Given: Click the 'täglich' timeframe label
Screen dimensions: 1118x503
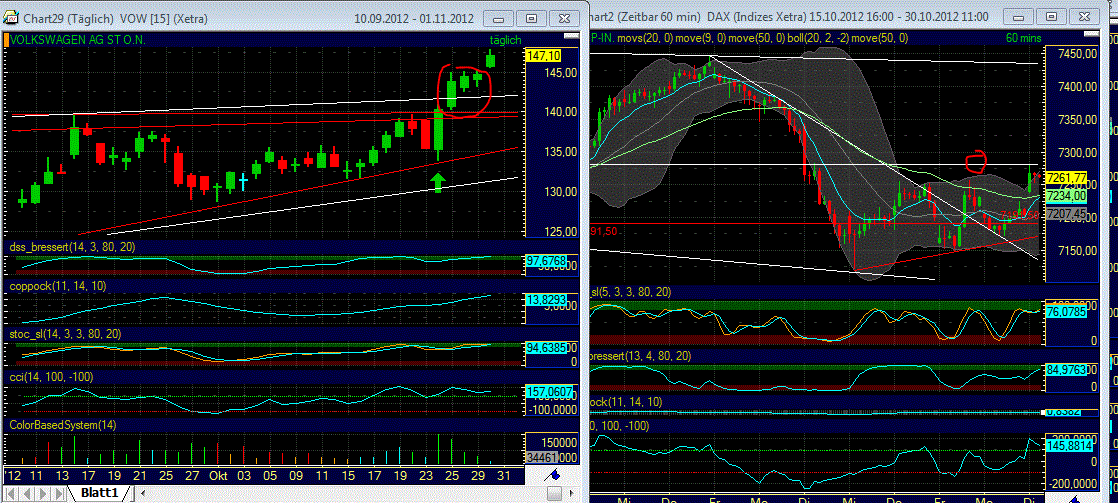Looking at the screenshot, I should (506, 40).
